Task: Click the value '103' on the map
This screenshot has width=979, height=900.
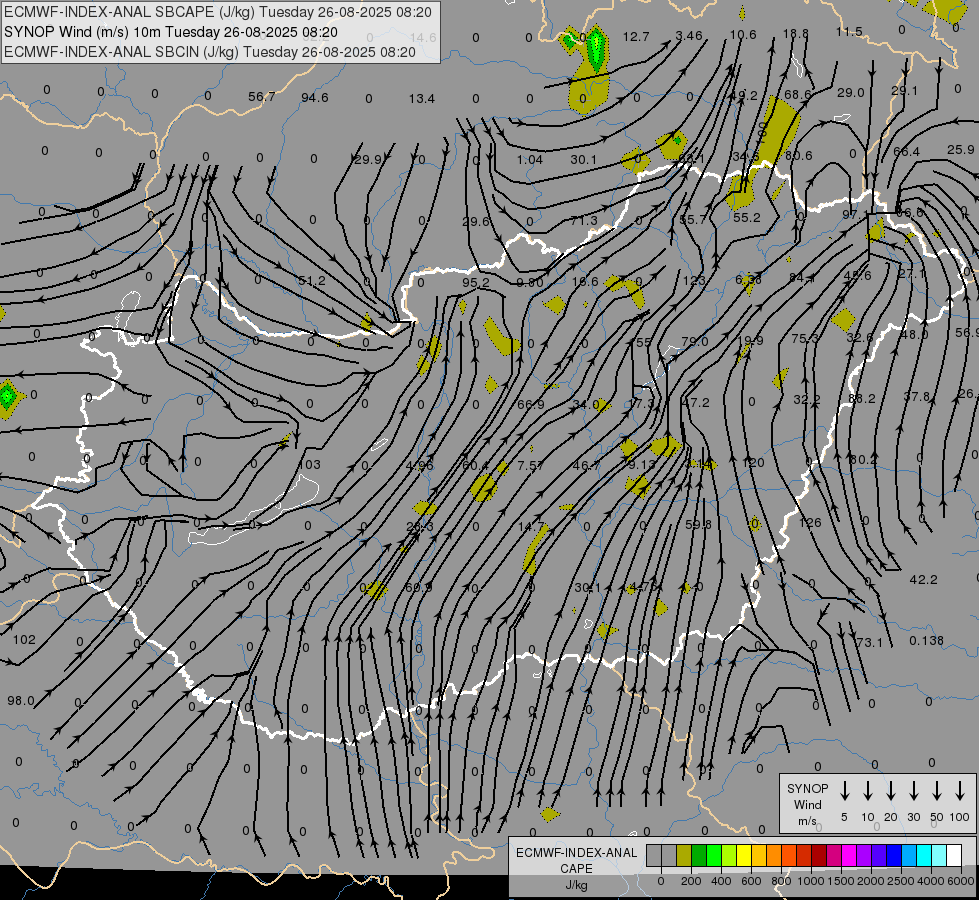Action: tap(310, 464)
